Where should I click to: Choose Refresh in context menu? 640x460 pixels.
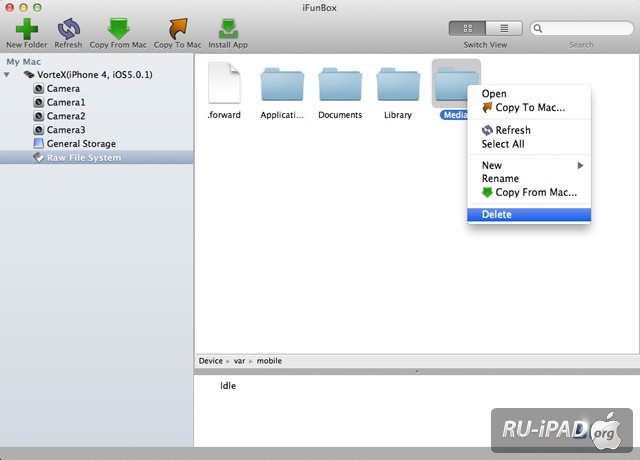click(x=529, y=130)
